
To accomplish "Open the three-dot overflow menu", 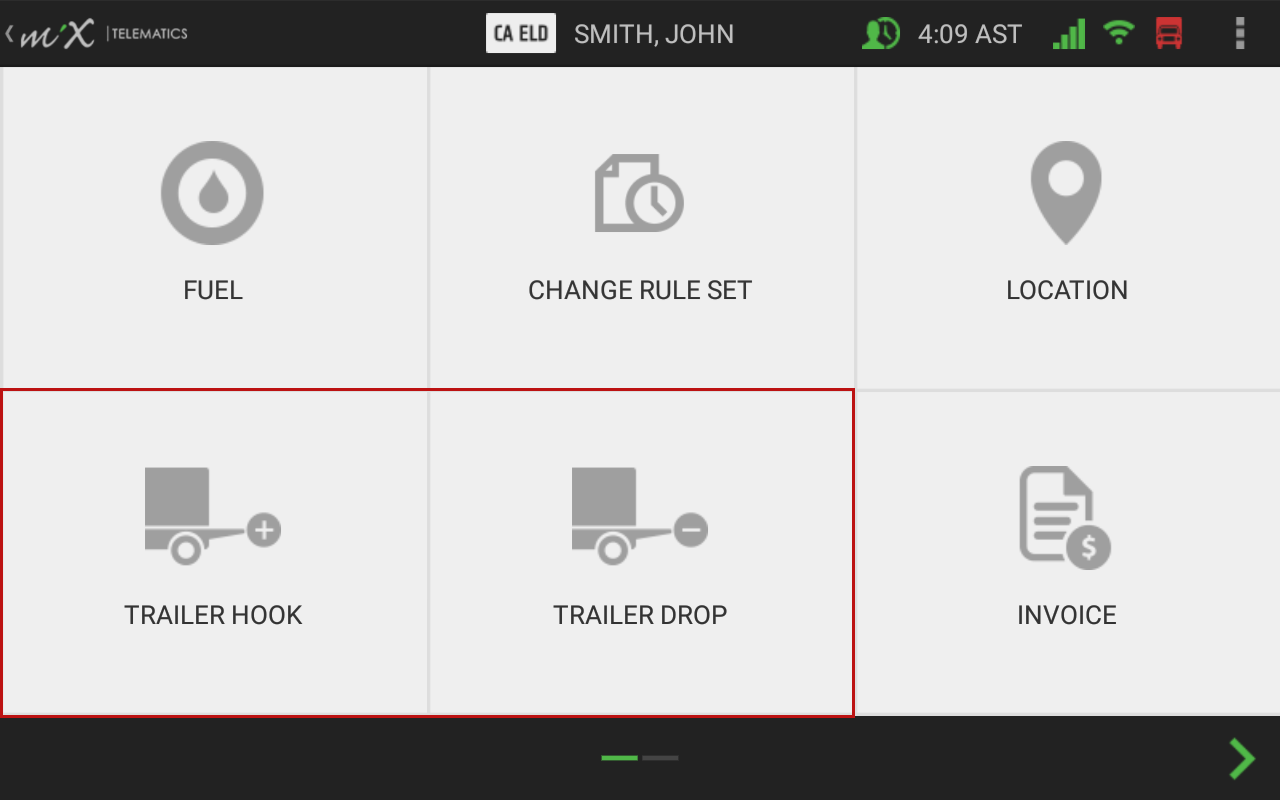I will (1240, 33).
